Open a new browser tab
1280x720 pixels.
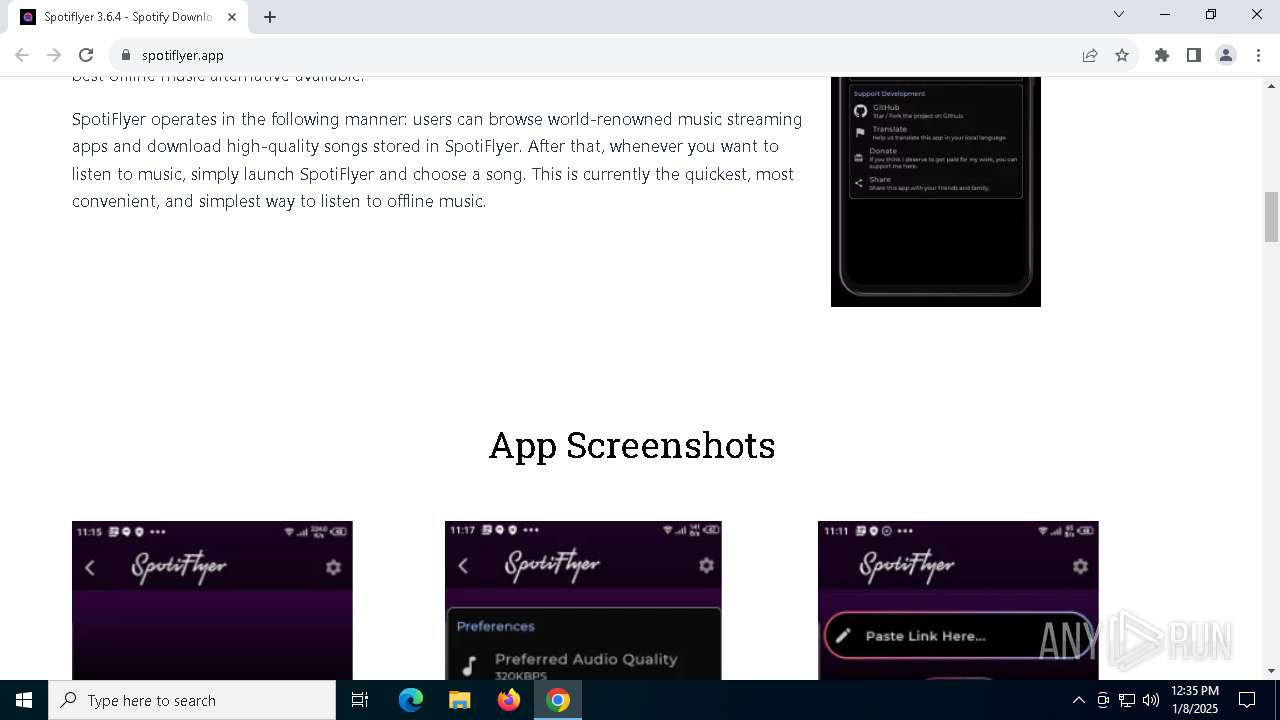pos(270,16)
